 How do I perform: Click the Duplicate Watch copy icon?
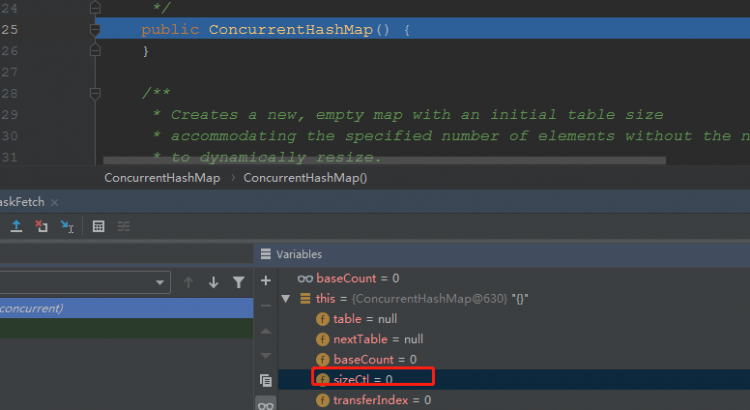[265, 380]
